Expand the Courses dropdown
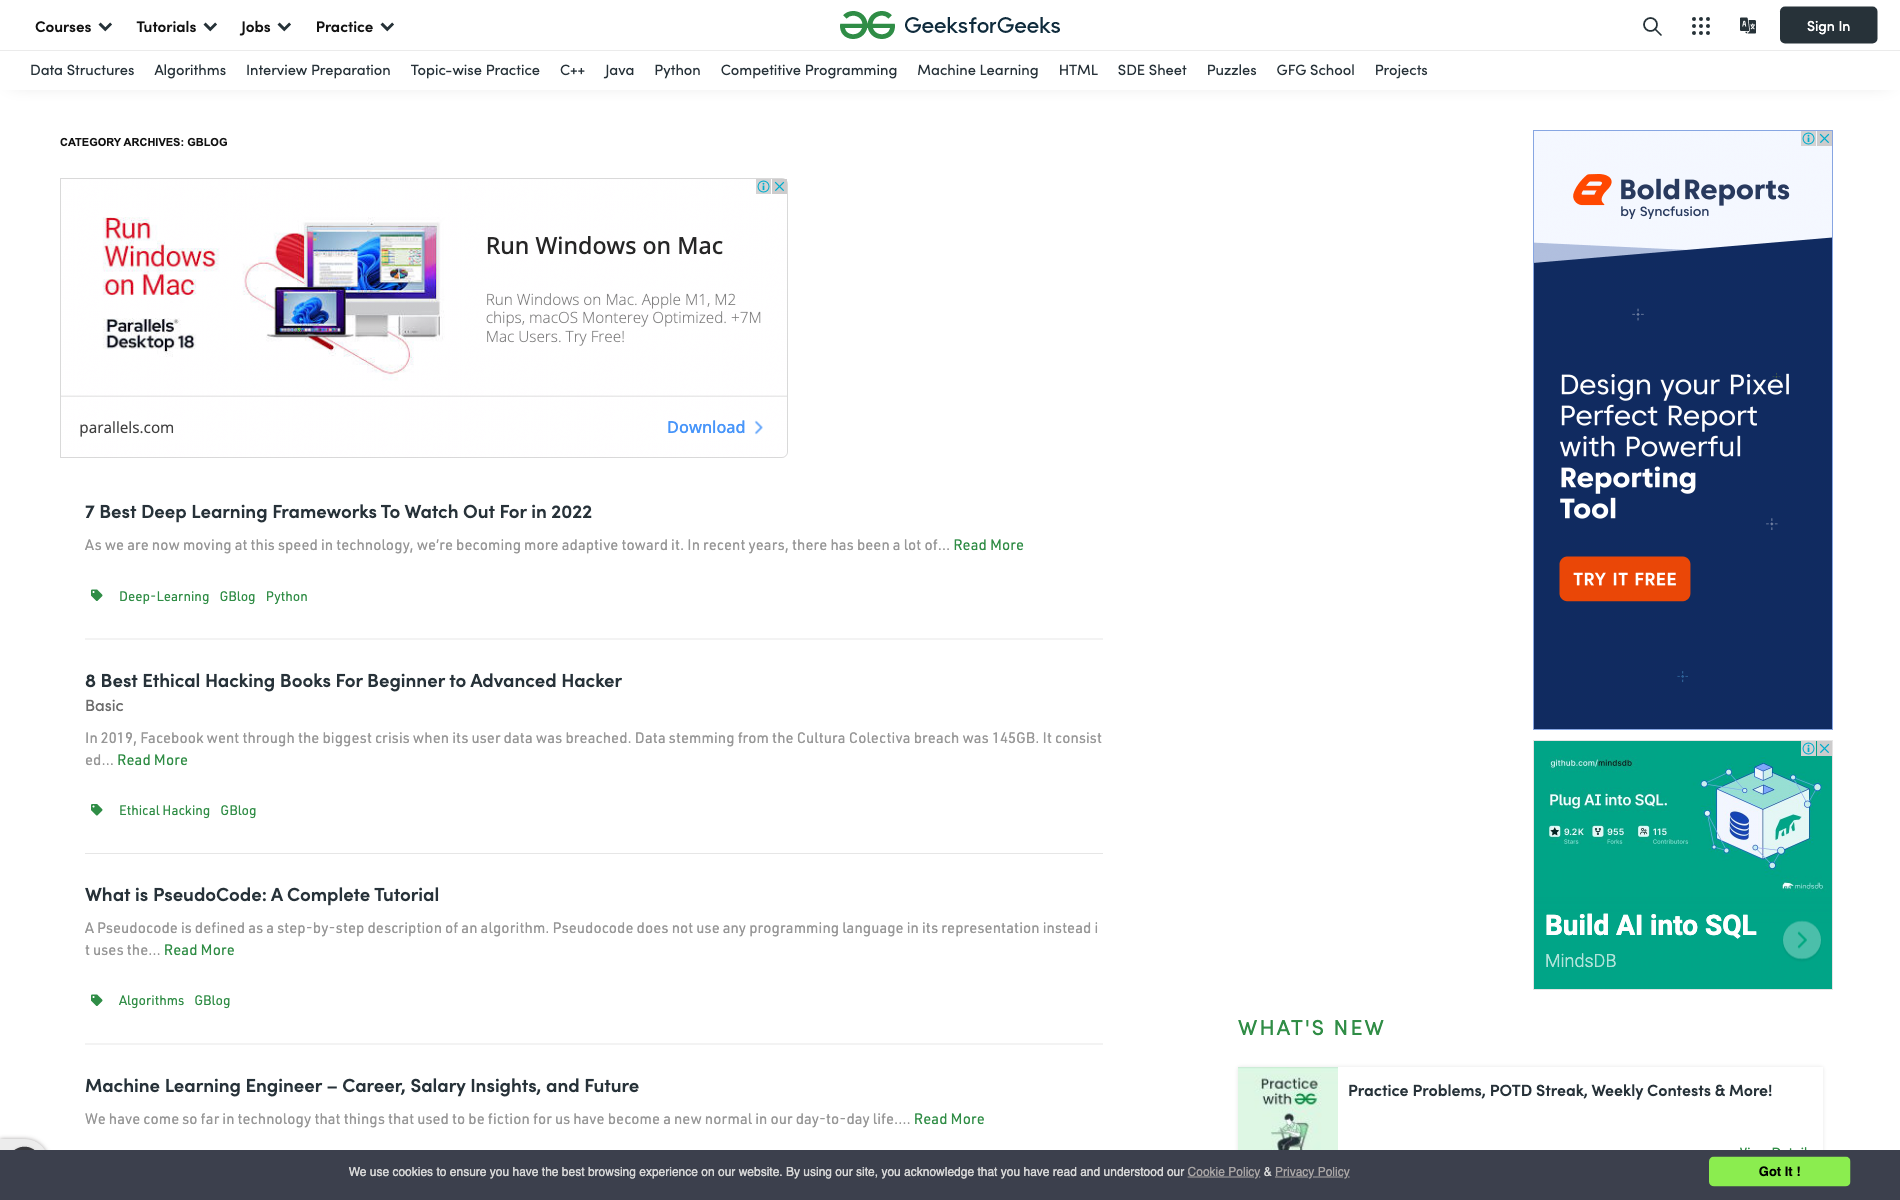Screen dimensions: 1900x1200 [x=73, y=27]
